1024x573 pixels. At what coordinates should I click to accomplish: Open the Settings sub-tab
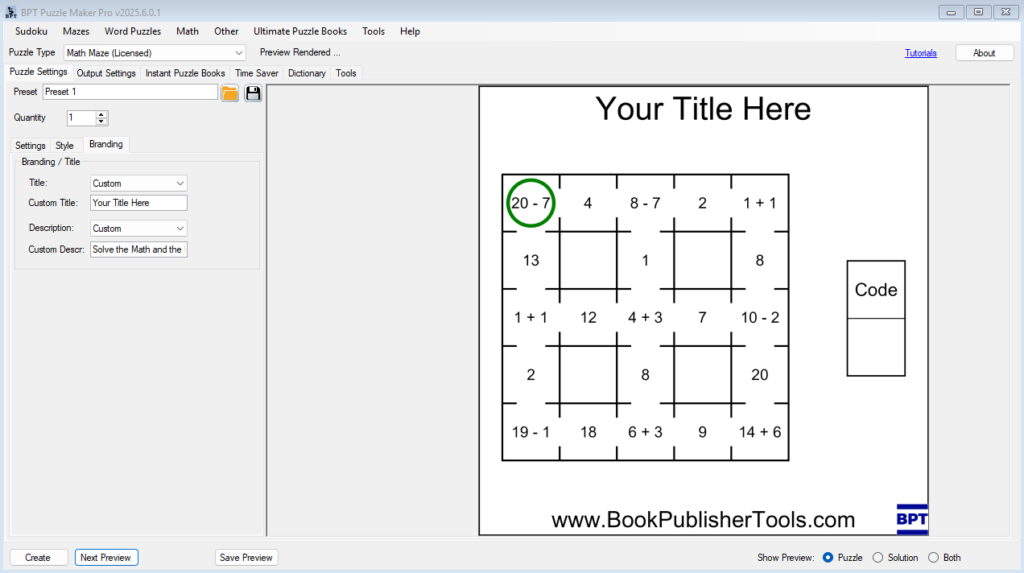(30, 146)
